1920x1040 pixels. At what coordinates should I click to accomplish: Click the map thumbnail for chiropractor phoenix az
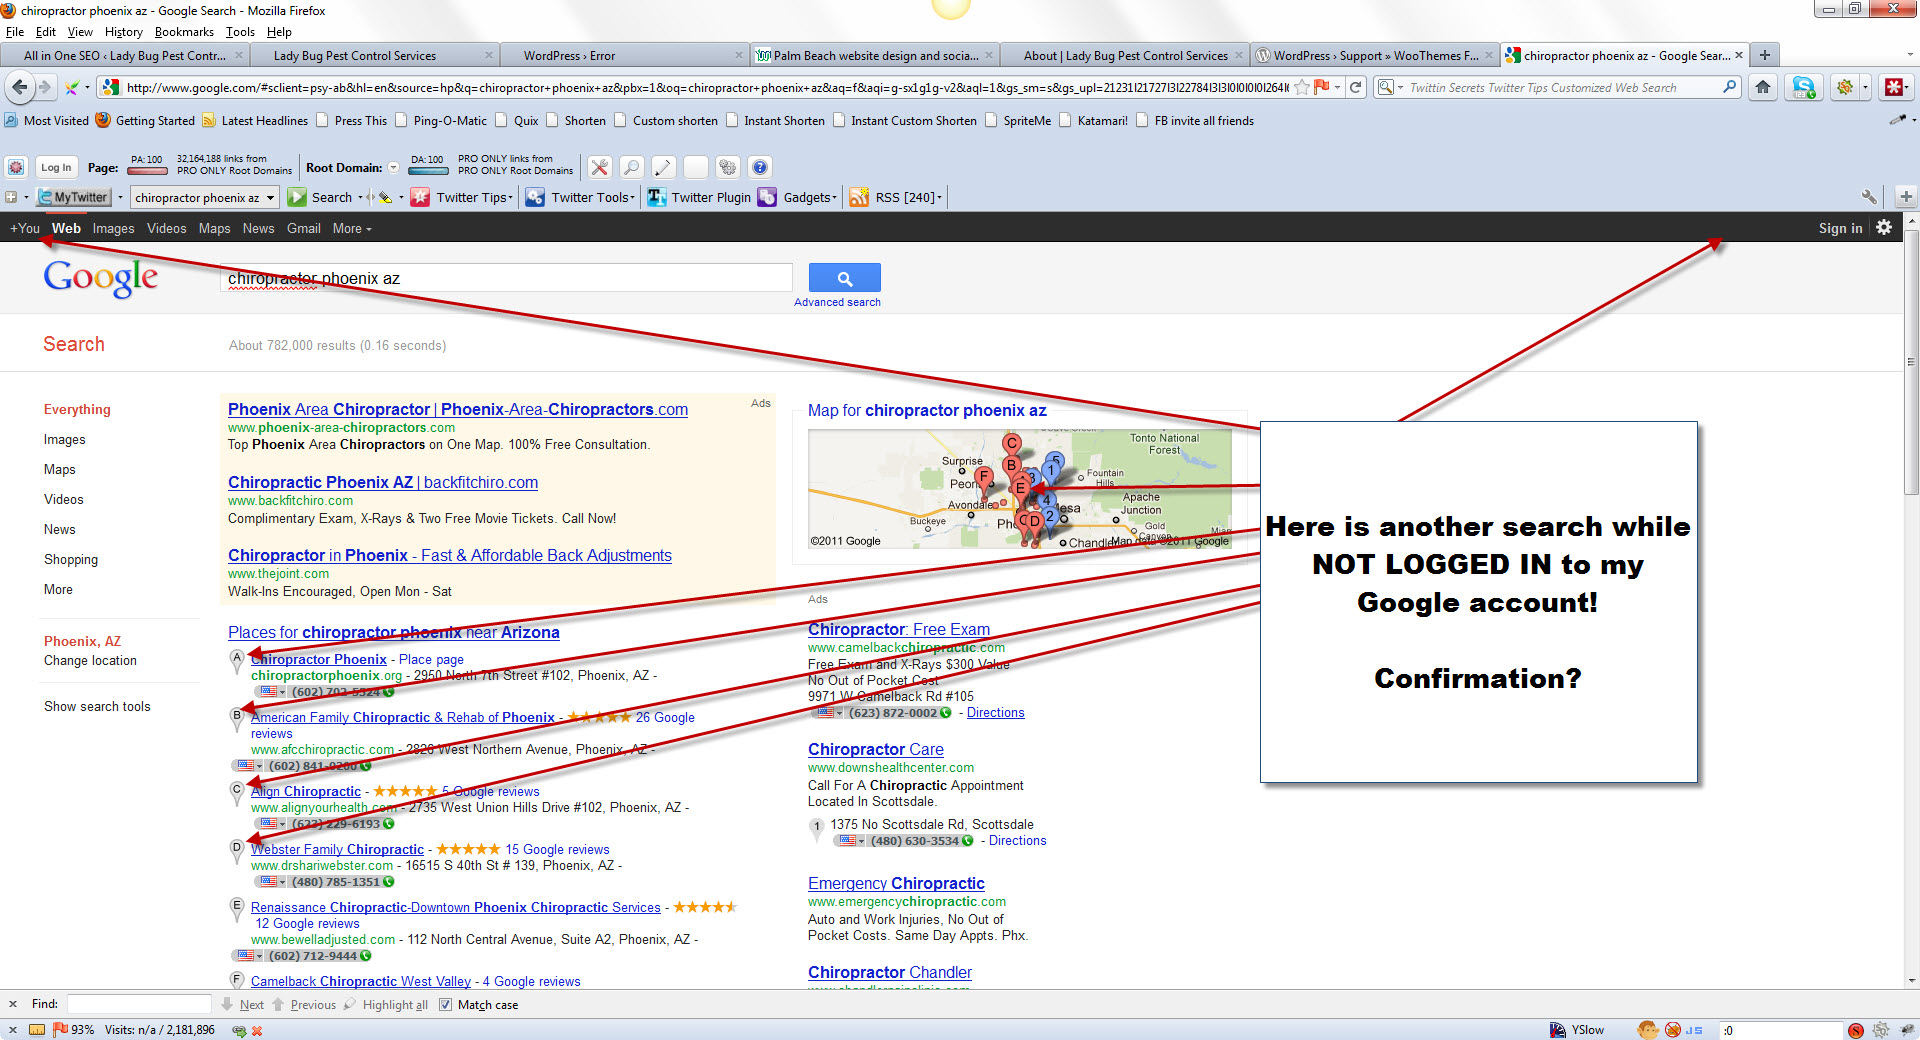(1020, 489)
